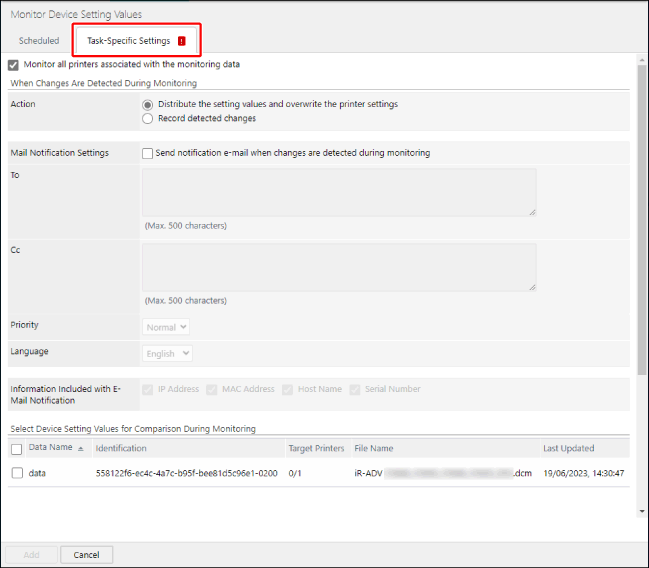Click the Add button

[x=30, y=554]
